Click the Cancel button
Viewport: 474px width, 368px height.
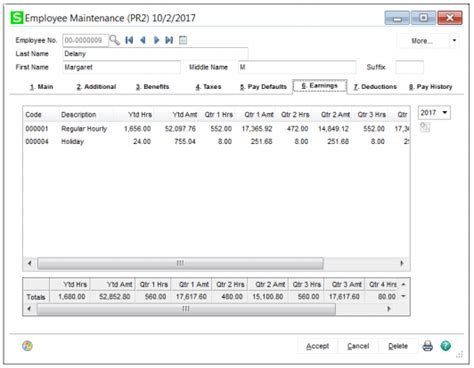click(x=358, y=346)
